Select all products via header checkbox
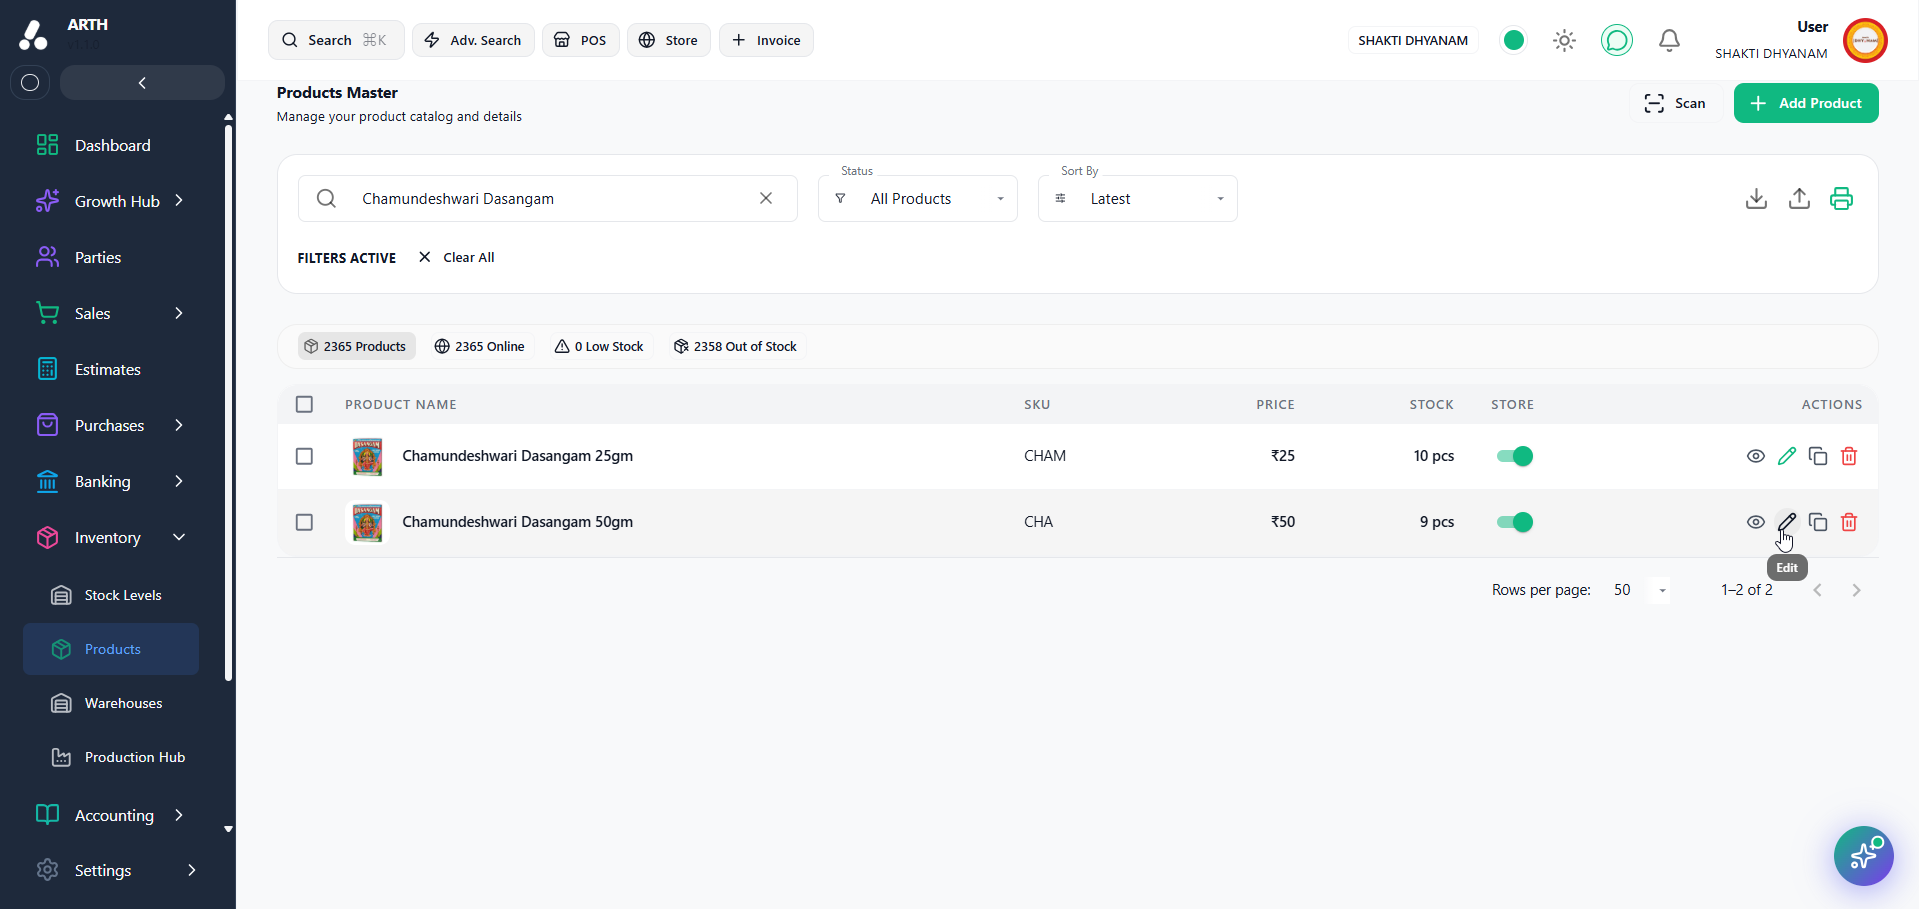 (304, 404)
